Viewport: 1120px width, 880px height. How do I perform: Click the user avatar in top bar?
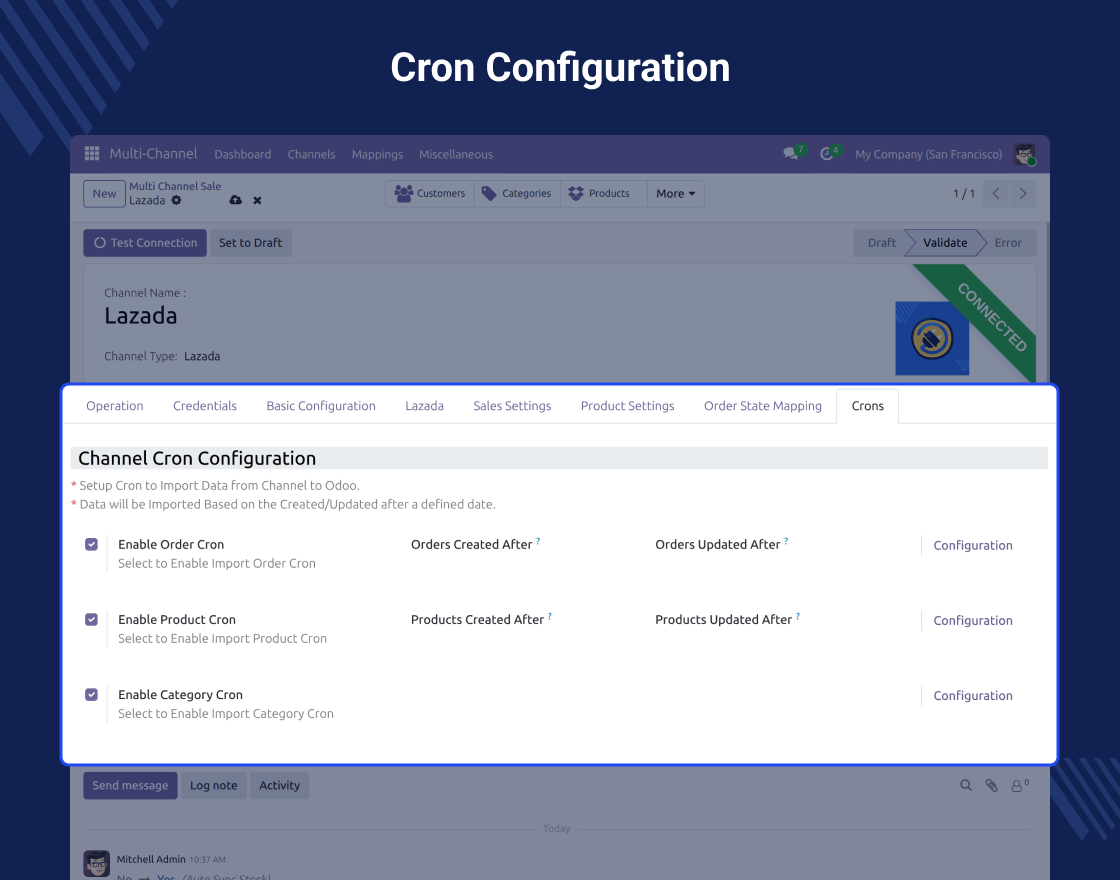coord(1025,154)
